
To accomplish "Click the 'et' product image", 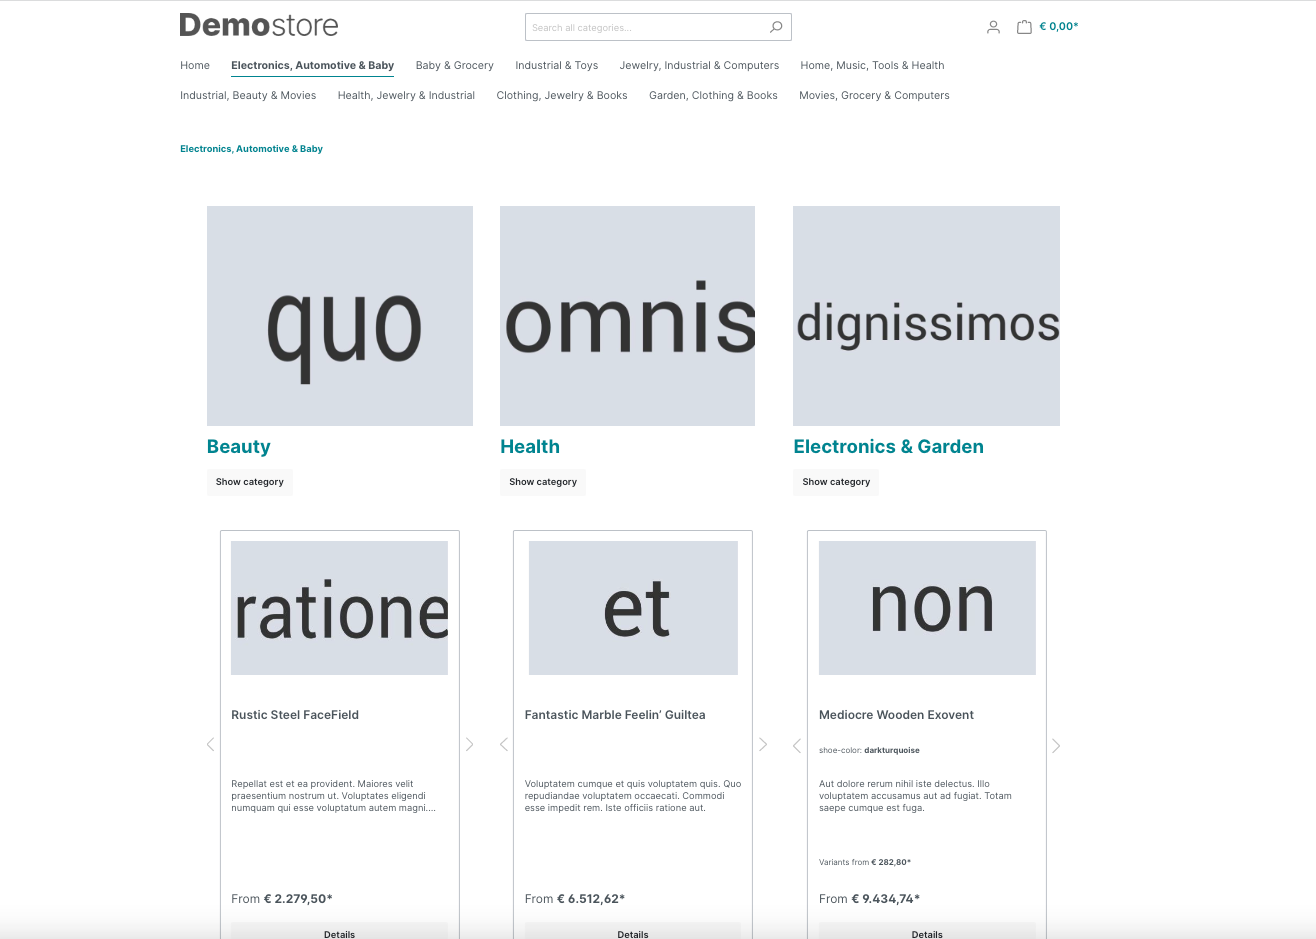I will [x=633, y=608].
